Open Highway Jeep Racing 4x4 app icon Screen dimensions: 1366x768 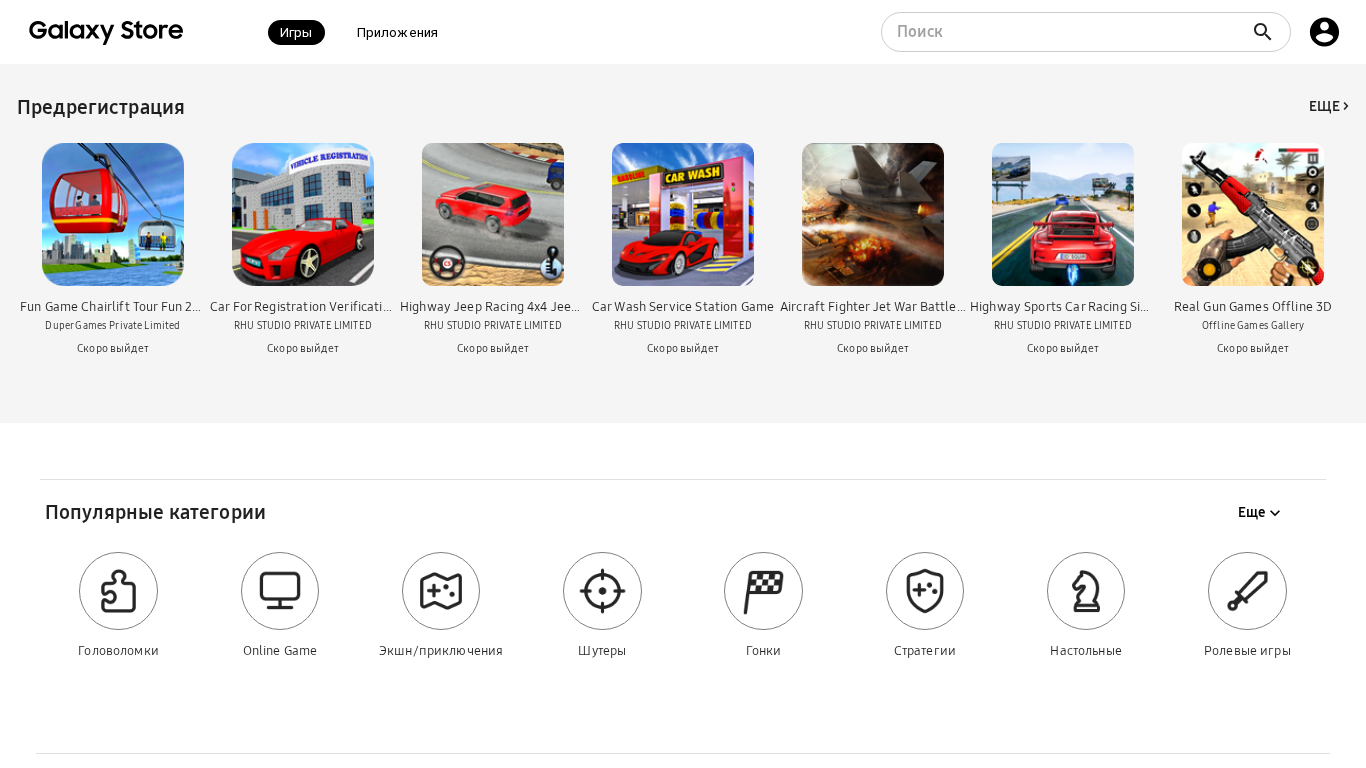coord(493,214)
